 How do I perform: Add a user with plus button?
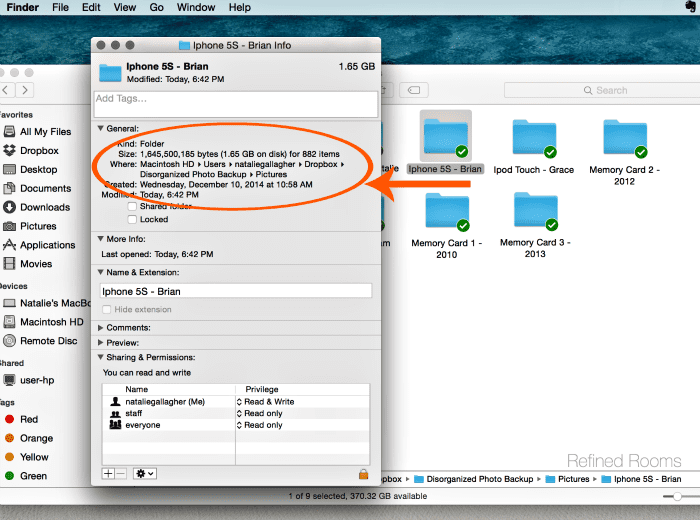point(108,474)
